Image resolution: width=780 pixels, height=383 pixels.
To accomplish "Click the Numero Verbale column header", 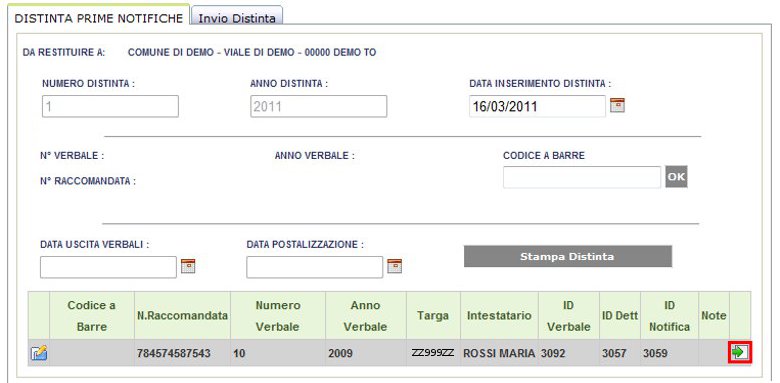I will tap(278, 315).
